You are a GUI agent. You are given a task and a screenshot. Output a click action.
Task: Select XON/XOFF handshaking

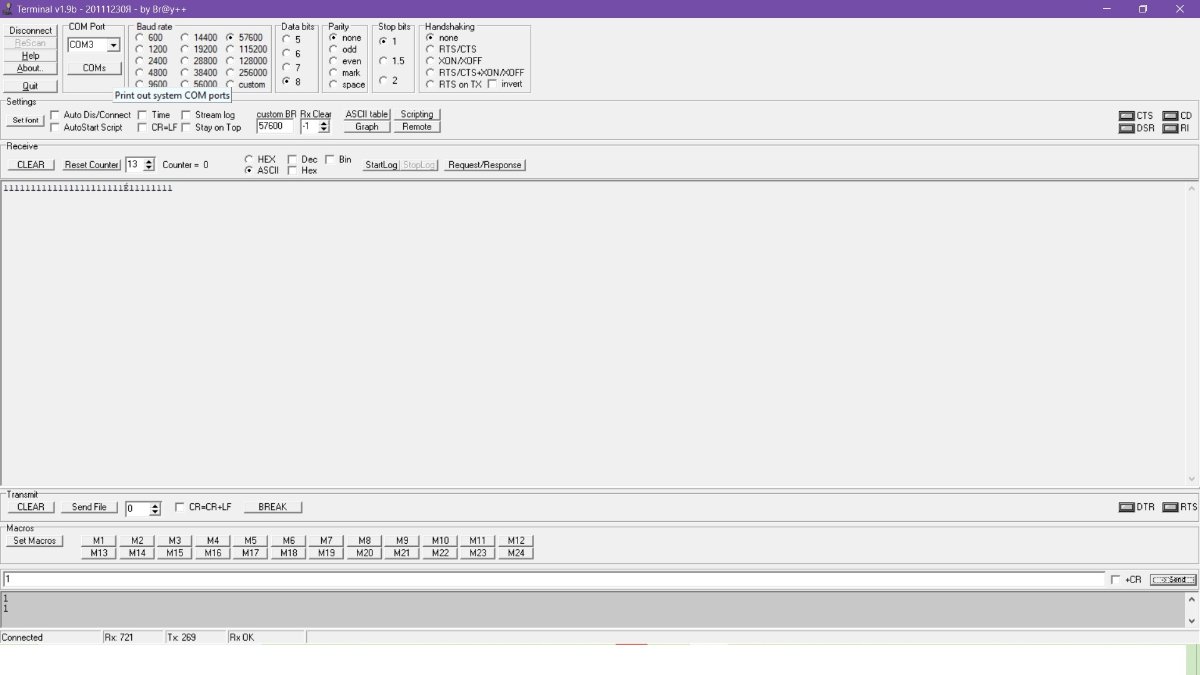[x=431, y=61]
